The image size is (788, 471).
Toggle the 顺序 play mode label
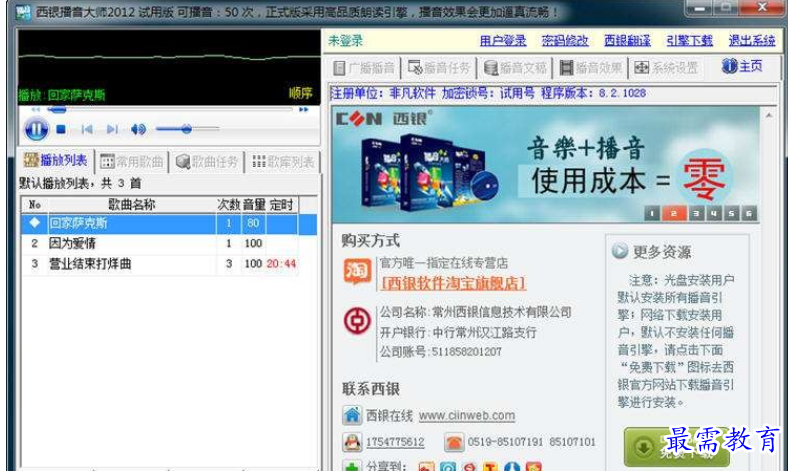coord(301,93)
